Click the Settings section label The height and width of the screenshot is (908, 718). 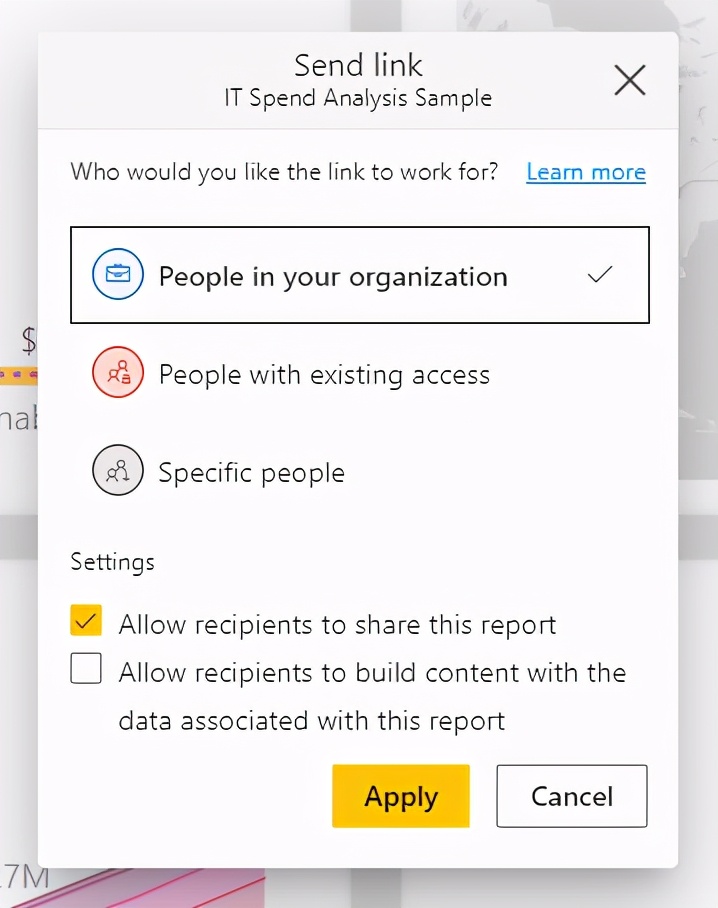click(x=112, y=562)
